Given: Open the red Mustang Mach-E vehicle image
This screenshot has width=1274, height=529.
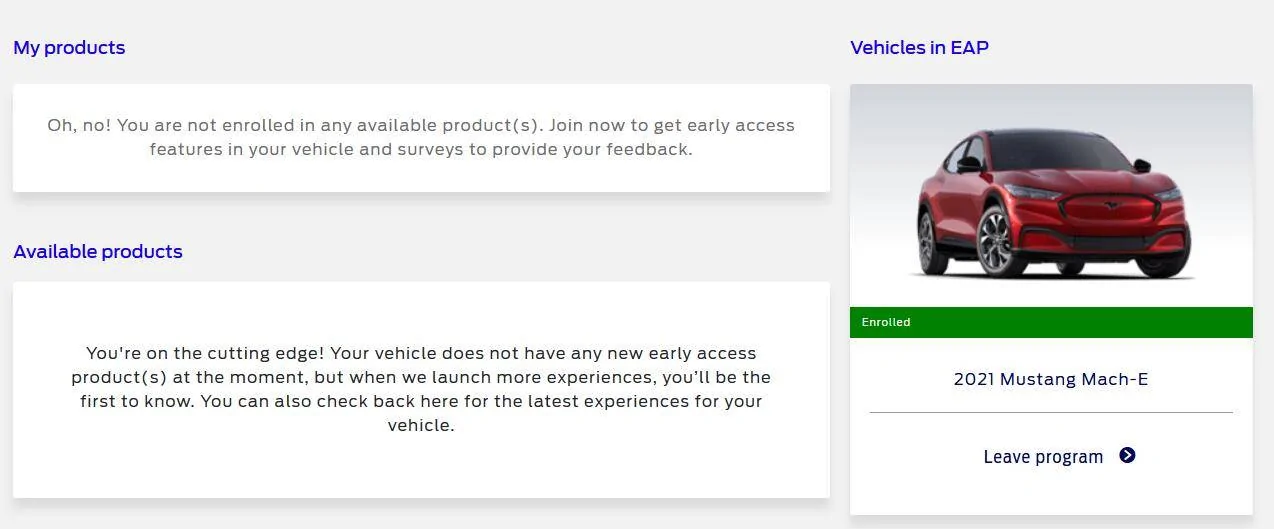Looking at the screenshot, I should [x=1051, y=196].
